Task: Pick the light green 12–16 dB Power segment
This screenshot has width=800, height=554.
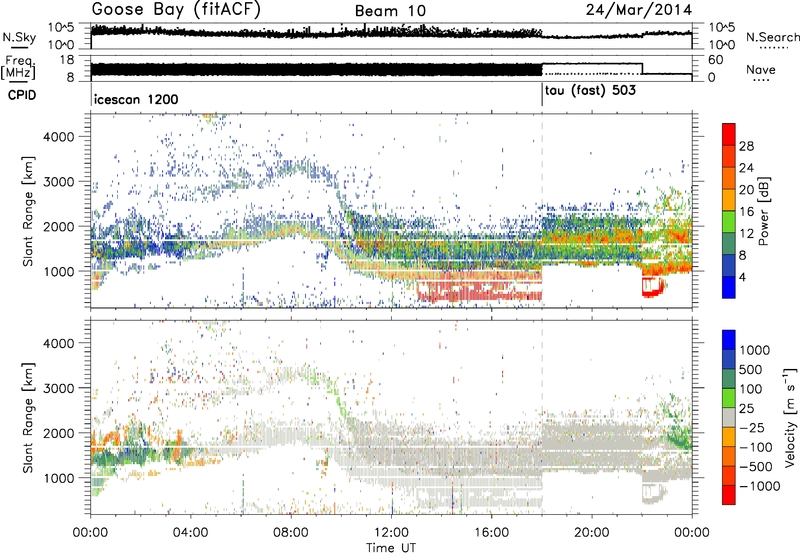Action: (729, 222)
